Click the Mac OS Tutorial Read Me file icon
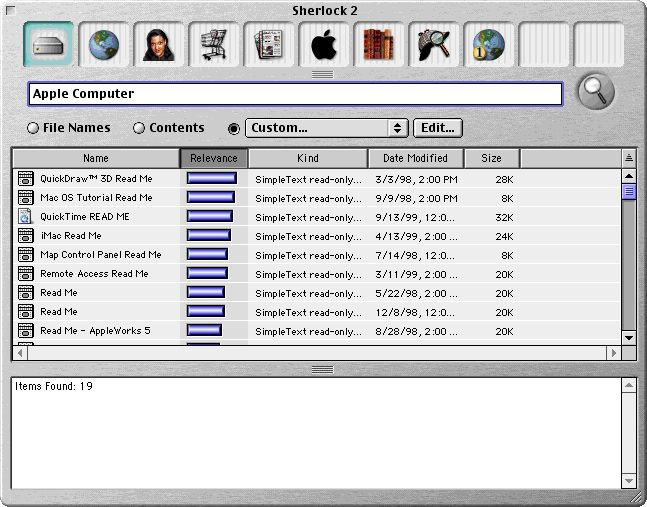 pyautogui.click(x=26, y=198)
